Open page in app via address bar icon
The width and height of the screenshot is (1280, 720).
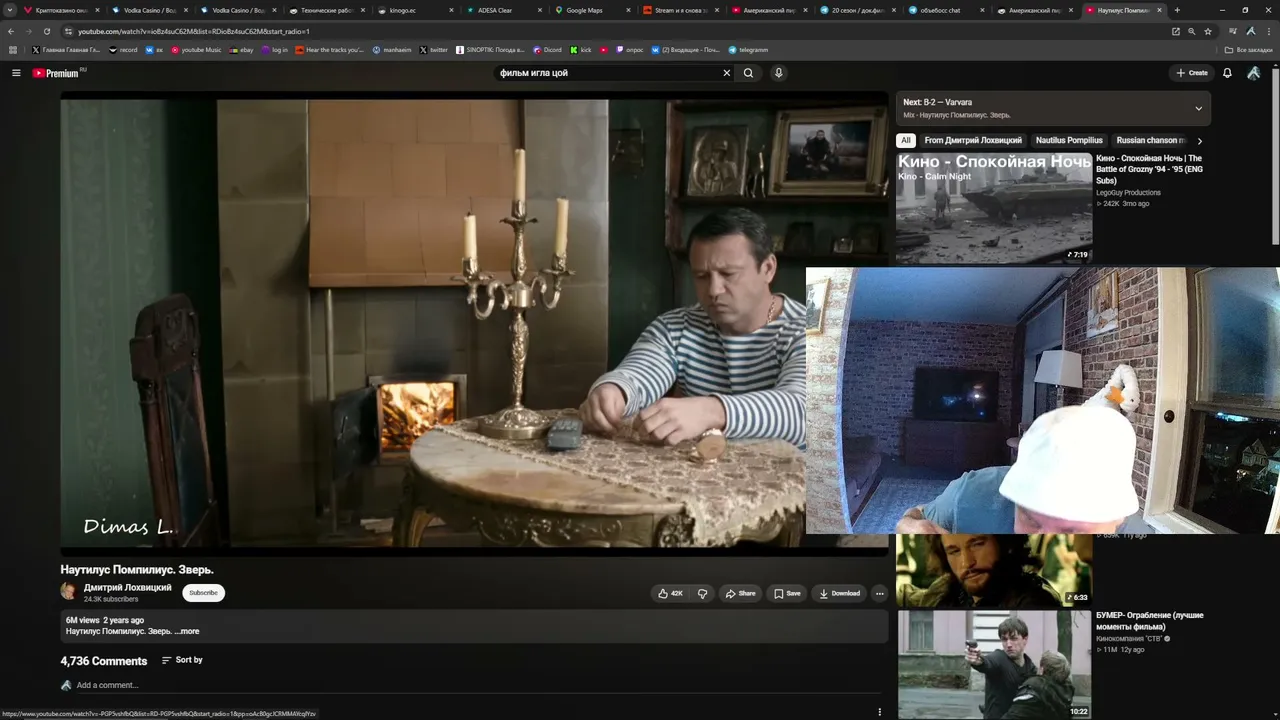tap(1176, 31)
